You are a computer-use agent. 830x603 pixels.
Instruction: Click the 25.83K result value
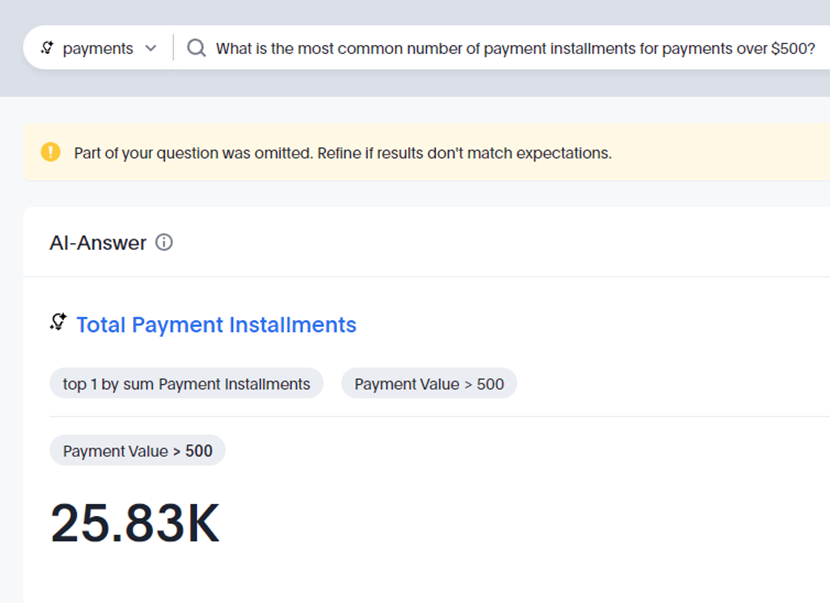135,523
